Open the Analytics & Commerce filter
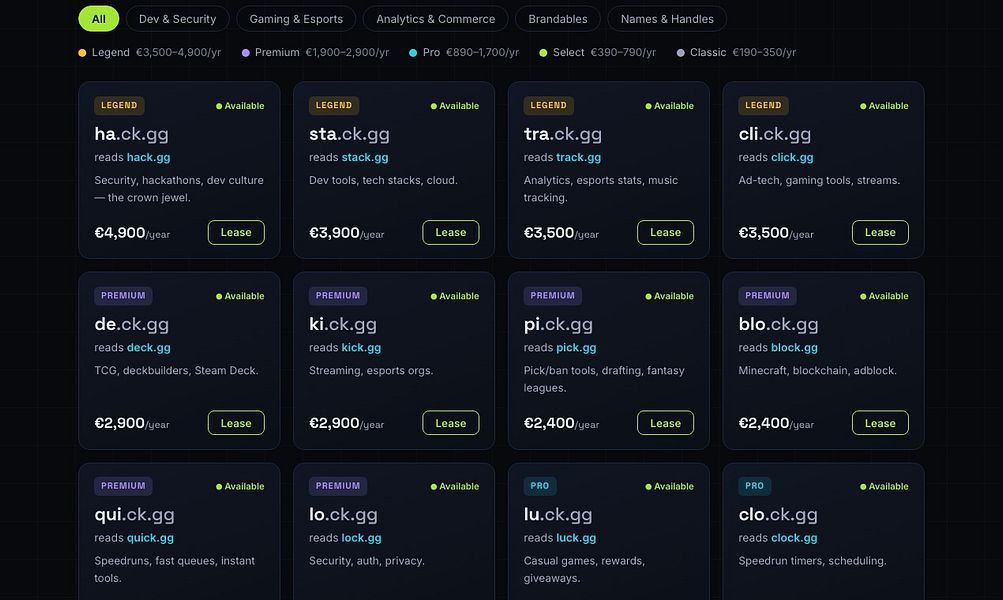The image size is (1003, 600). (436, 19)
